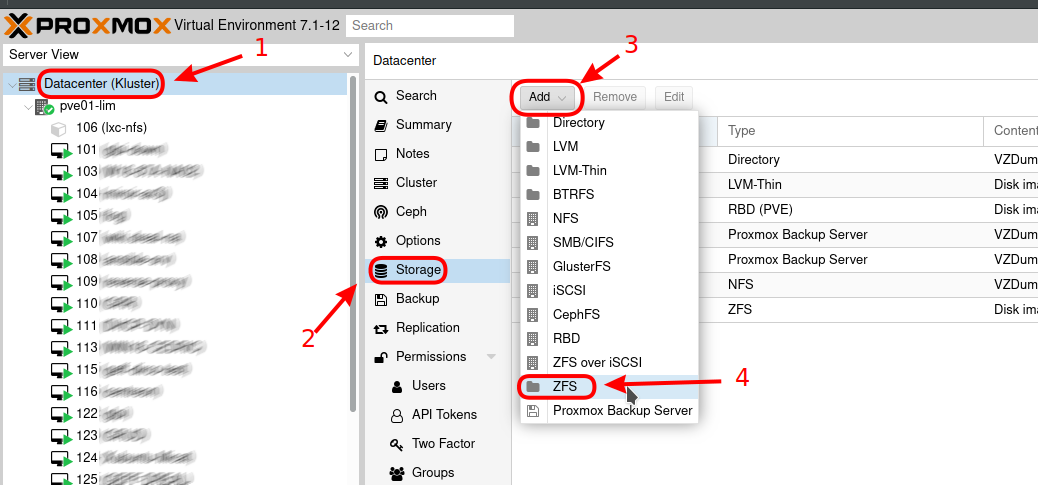Choose RBD from the Add menu
Viewport: 1038px width, 485px height.
609,339
